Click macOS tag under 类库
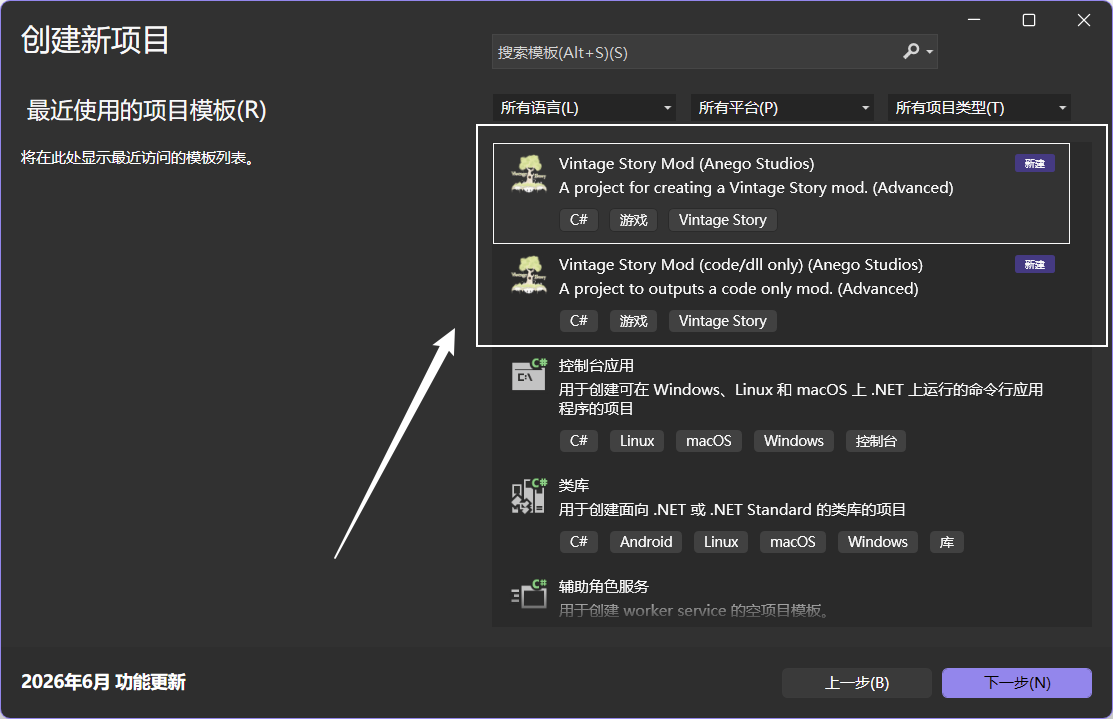The width and height of the screenshot is (1113, 719). [793, 542]
